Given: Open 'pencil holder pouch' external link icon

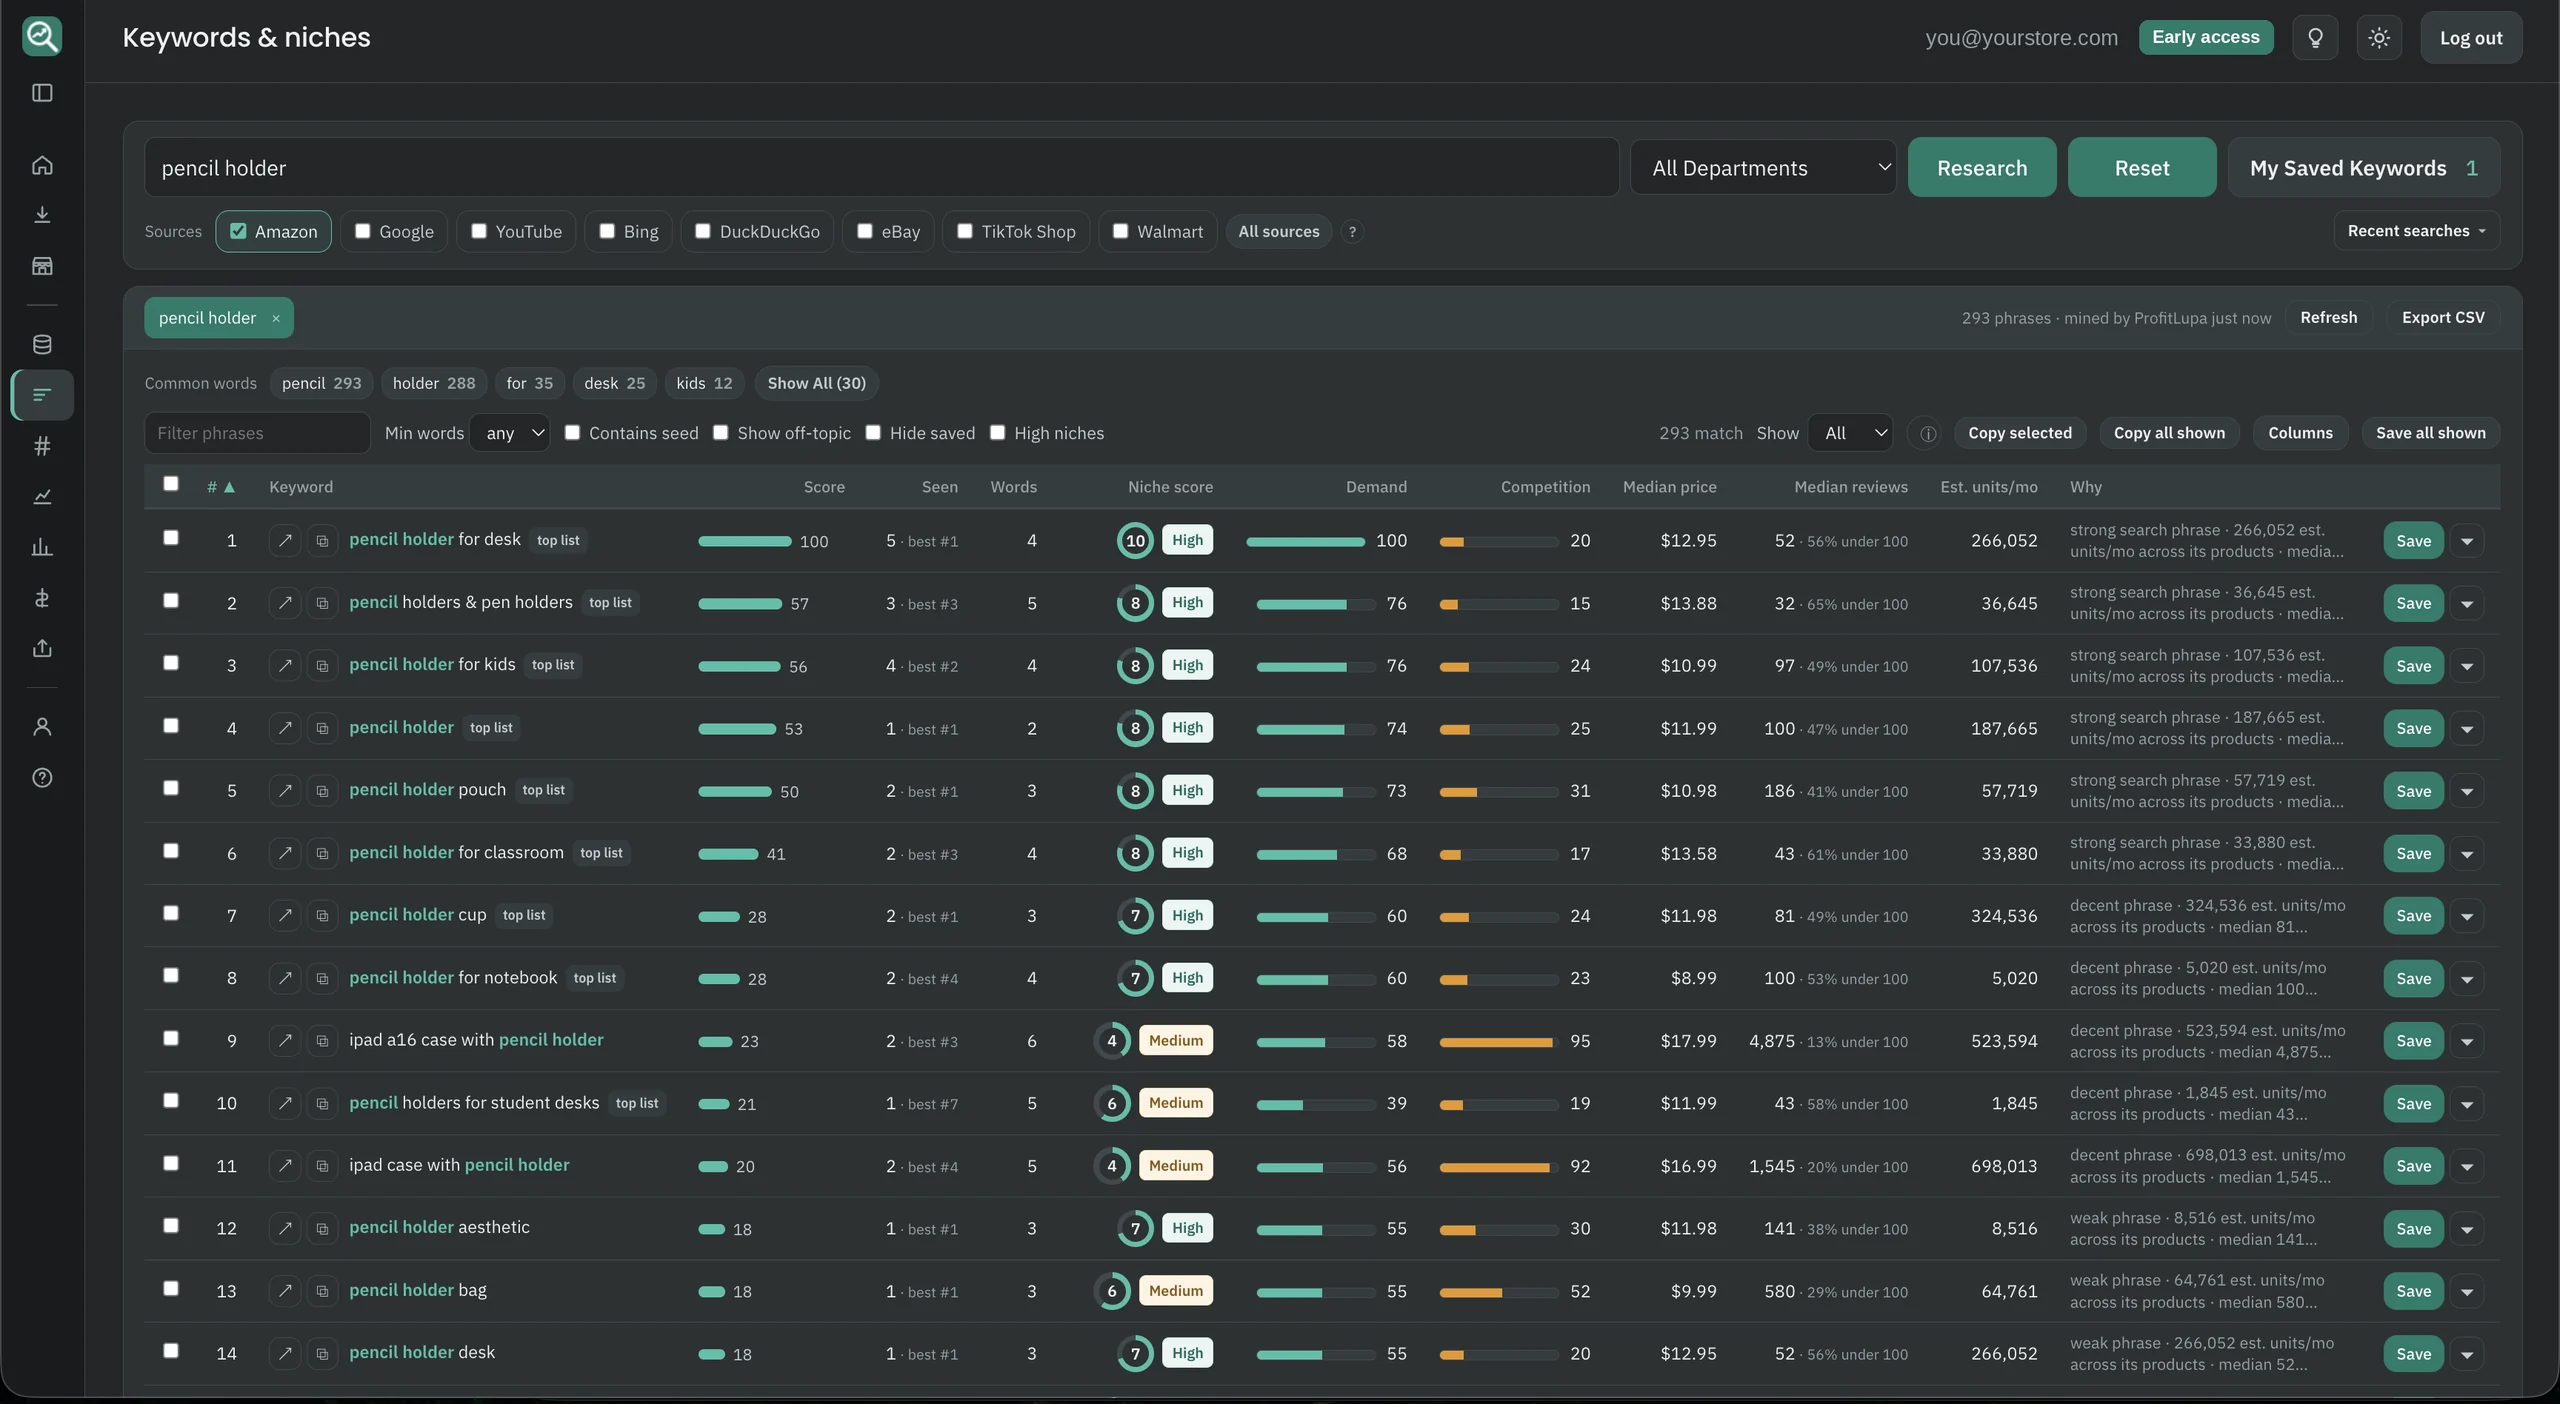Looking at the screenshot, I should [285, 791].
